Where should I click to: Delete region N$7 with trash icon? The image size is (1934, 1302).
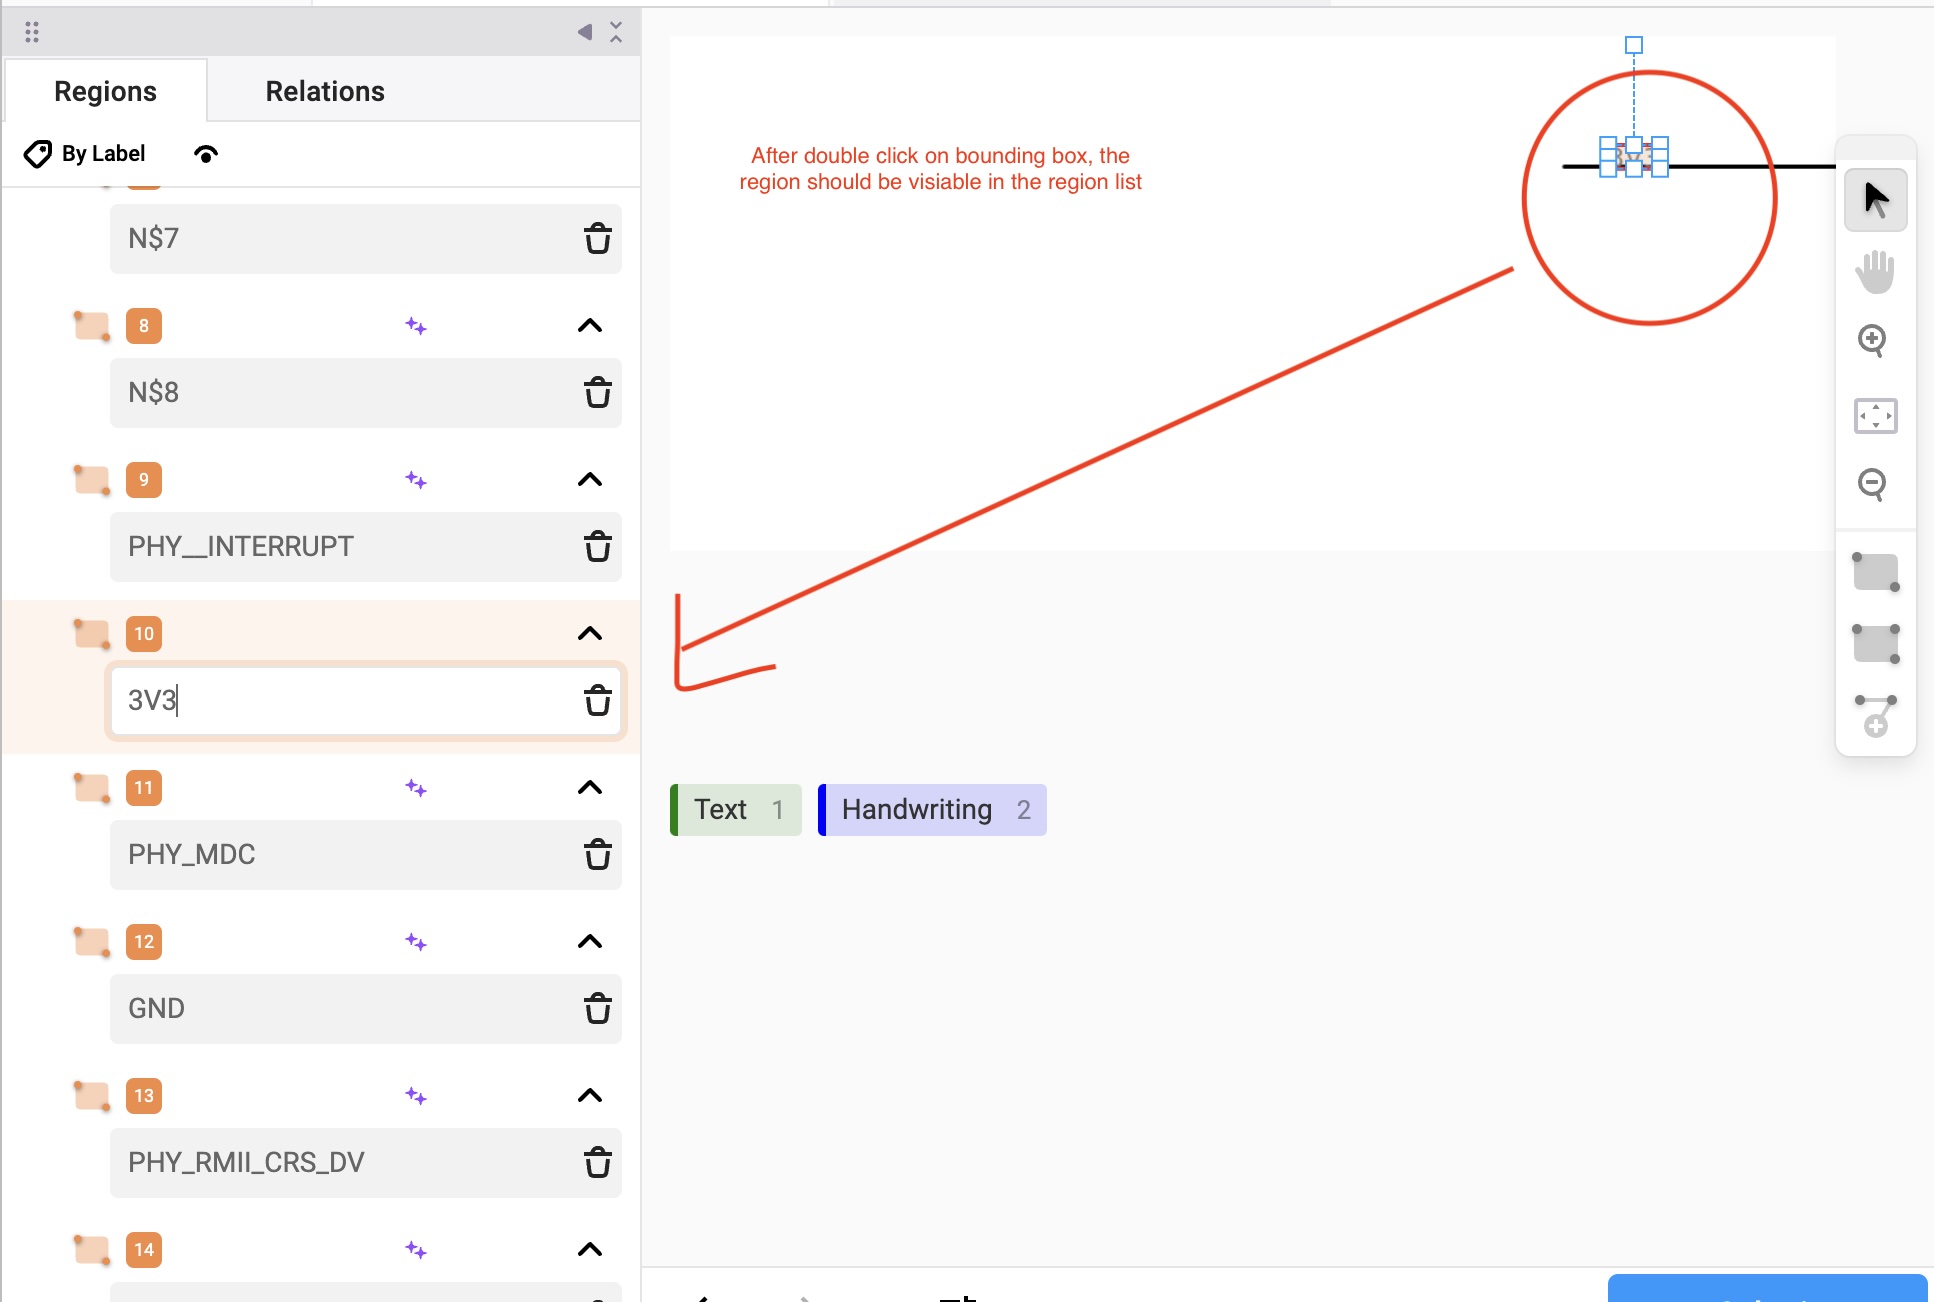coord(597,239)
